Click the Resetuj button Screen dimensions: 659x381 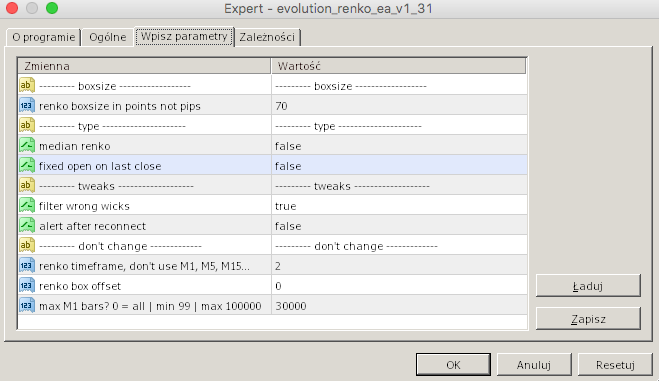615,365
